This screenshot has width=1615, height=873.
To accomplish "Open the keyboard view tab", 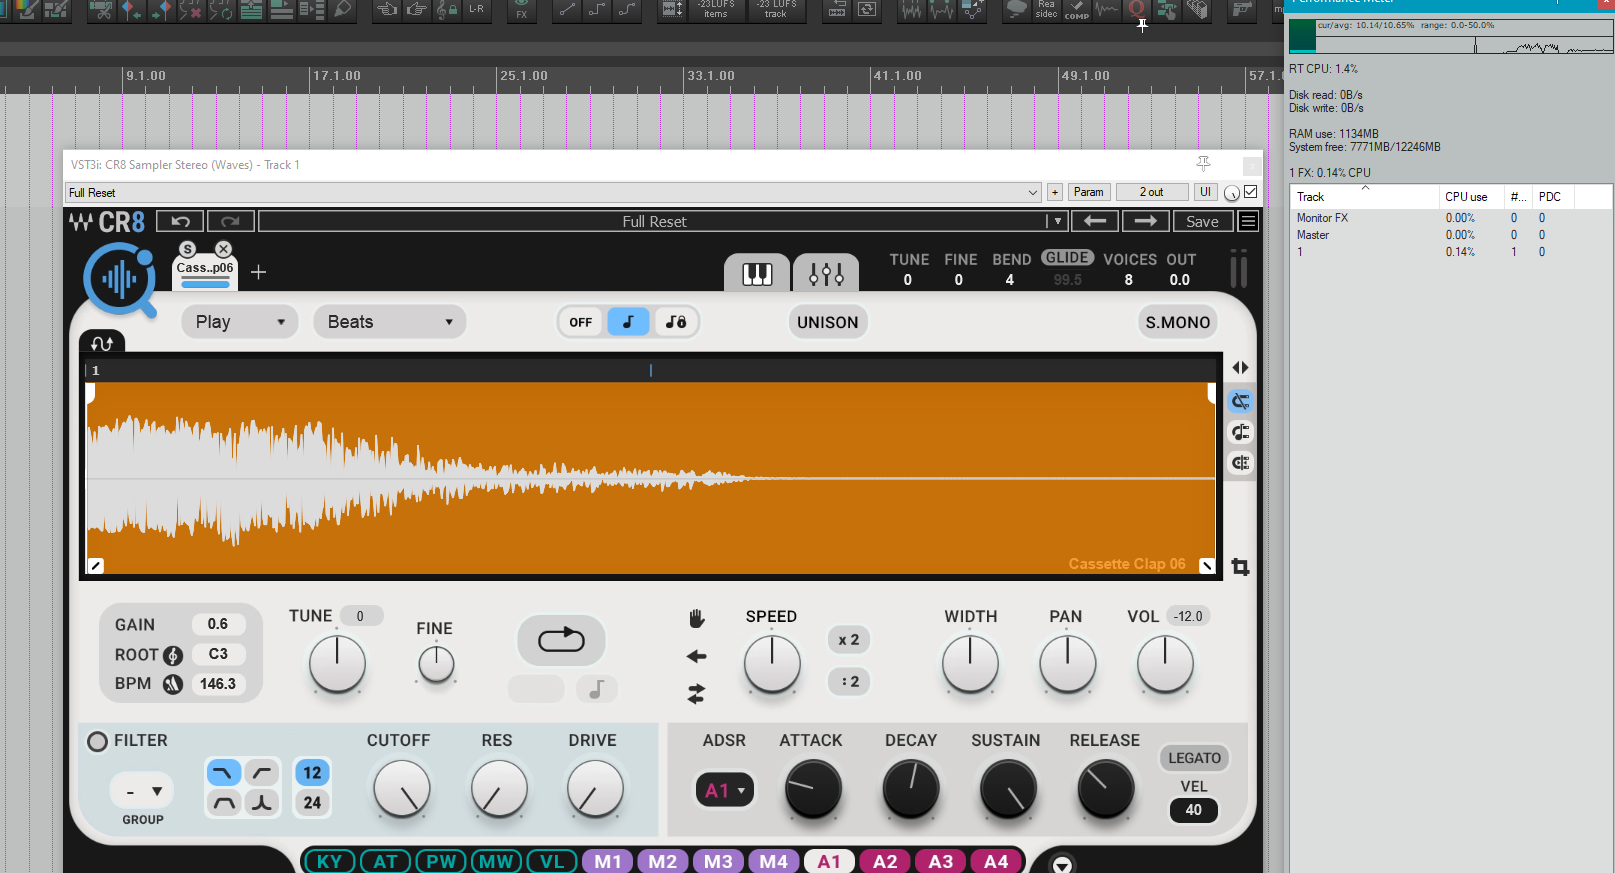I will [757, 273].
